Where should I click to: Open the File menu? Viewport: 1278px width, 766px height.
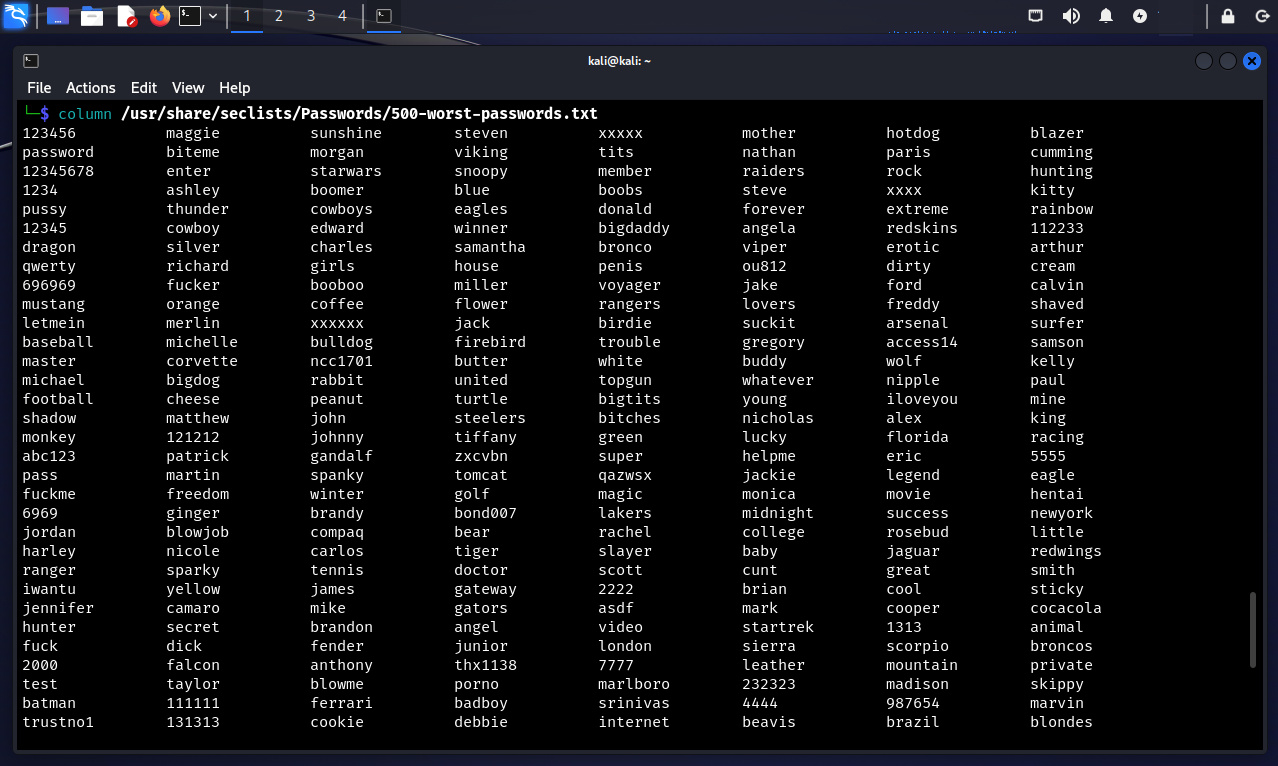click(x=39, y=88)
